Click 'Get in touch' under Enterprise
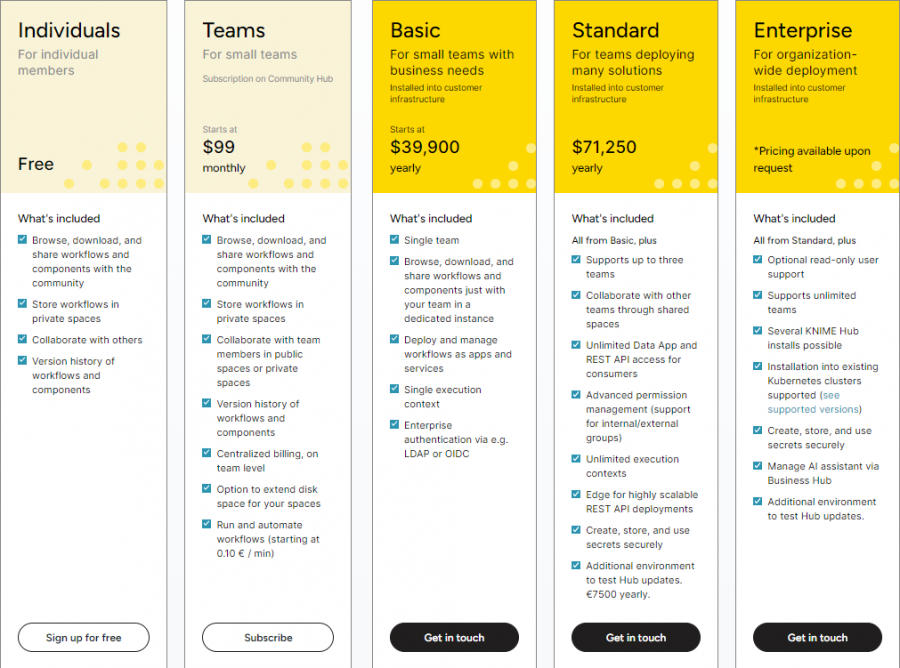This screenshot has height=668, width=900. click(x=817, y=637)
